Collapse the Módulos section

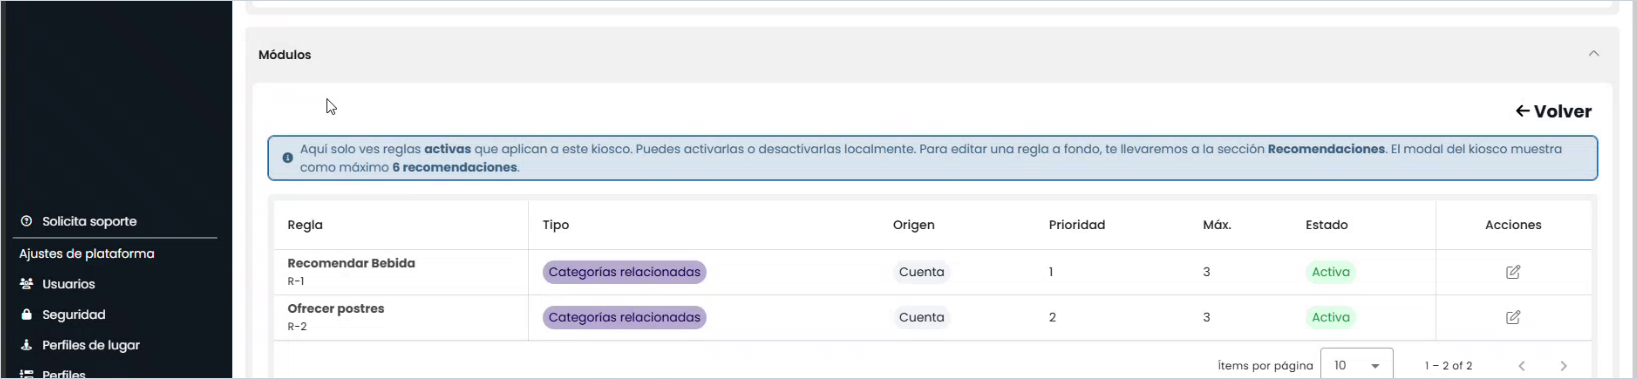(x=1594, y=54)
